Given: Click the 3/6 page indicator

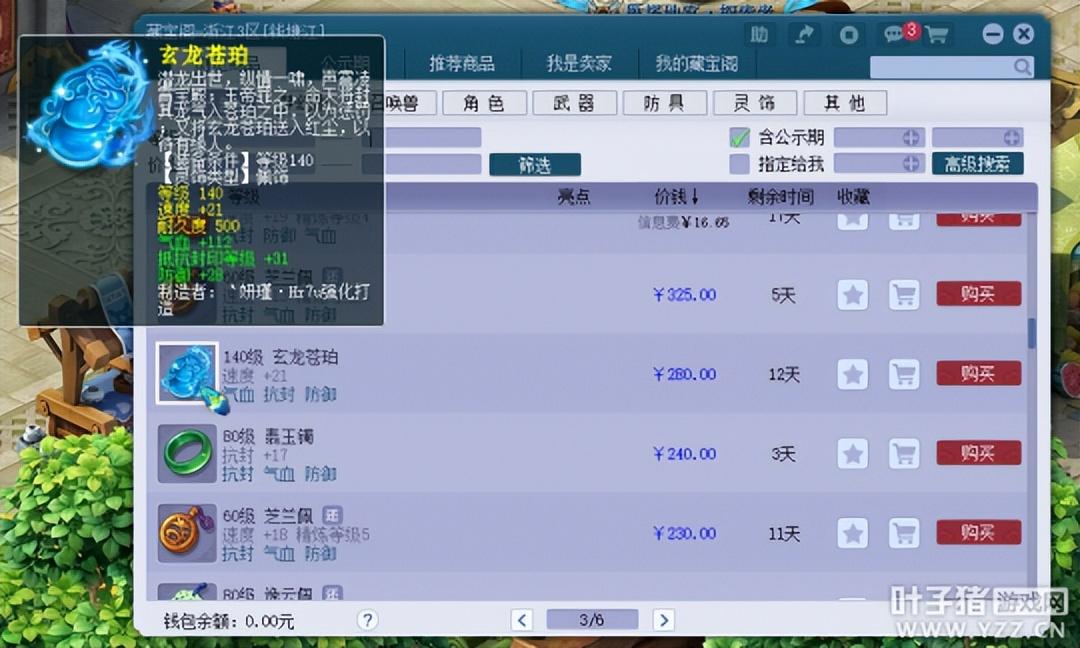Looking at the screenshot, I should [592, 620].
